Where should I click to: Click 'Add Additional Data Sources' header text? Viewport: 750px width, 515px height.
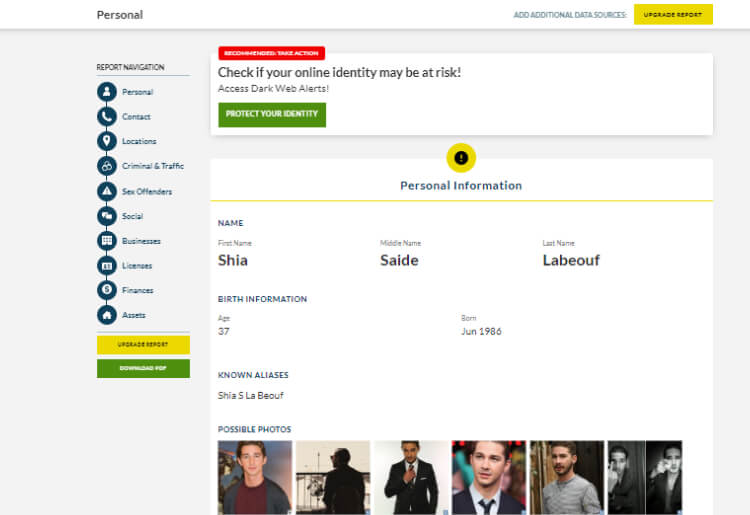coord(570,15)
